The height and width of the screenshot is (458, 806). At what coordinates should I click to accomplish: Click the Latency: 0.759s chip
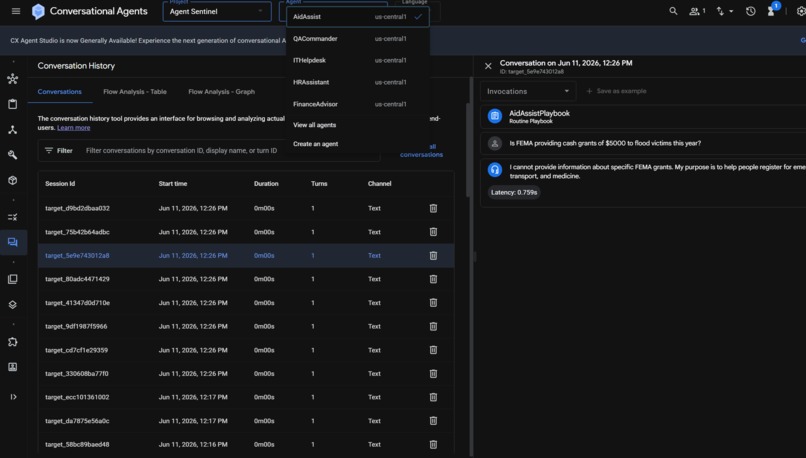tap(514, 192)
